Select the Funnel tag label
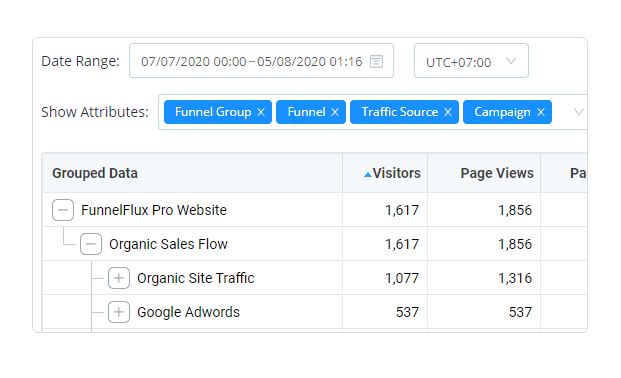 307,112
